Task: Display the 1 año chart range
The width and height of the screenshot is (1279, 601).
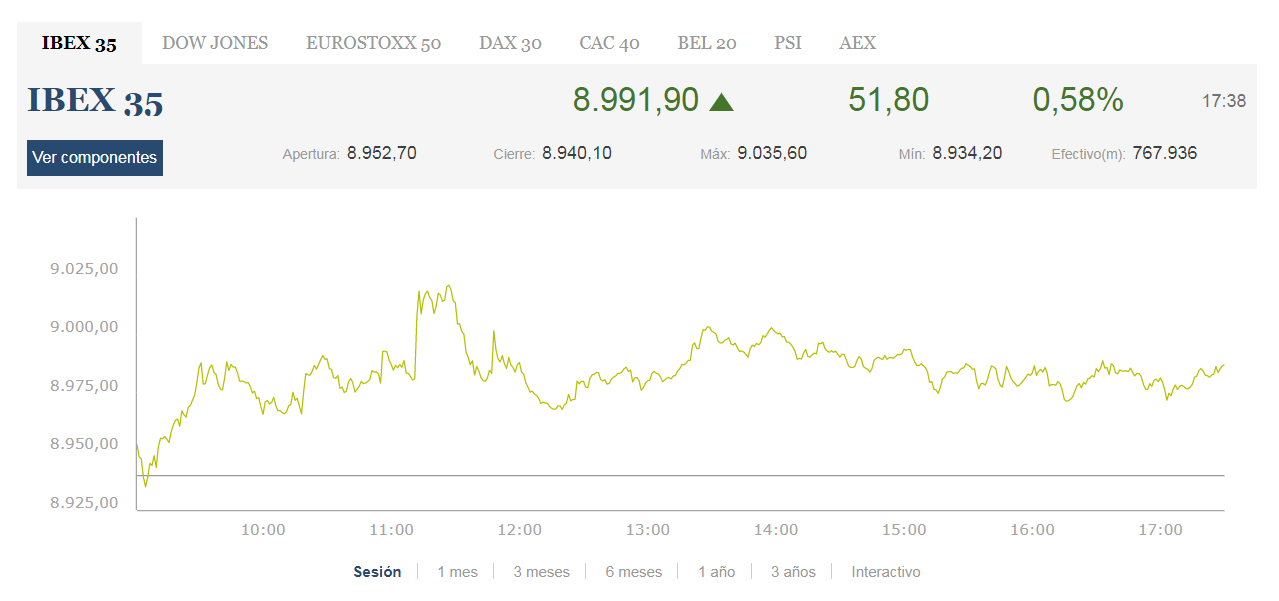Action: coord(716,572)
